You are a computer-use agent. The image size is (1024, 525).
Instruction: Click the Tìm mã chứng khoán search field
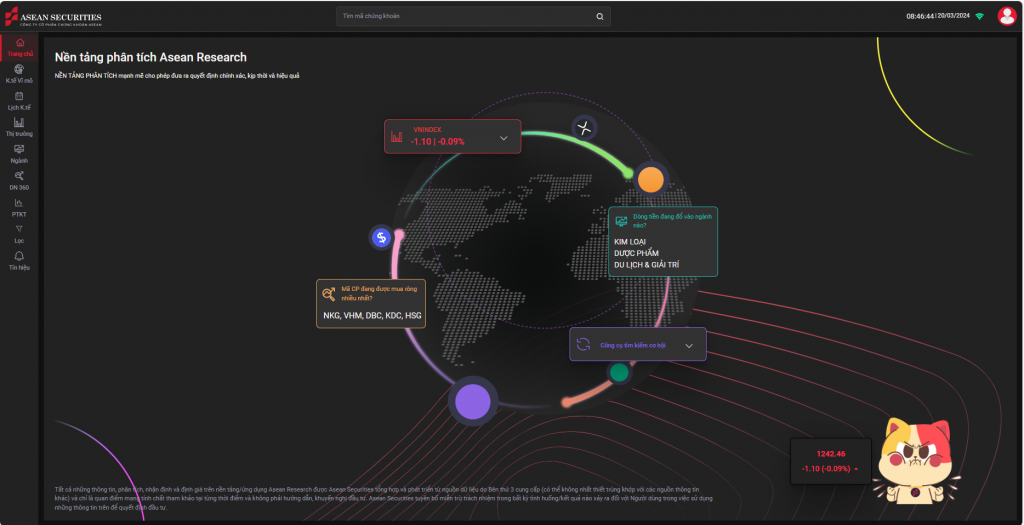[x=473, y=16]
